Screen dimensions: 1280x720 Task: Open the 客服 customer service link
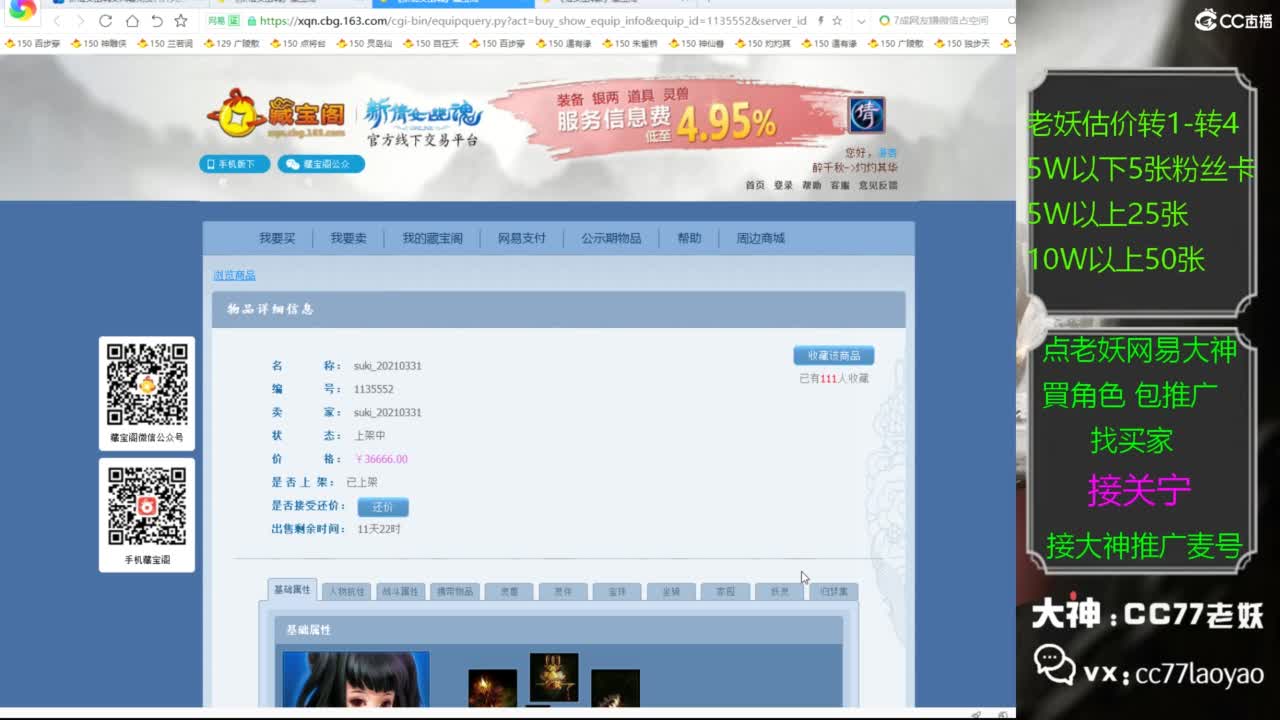840,185
